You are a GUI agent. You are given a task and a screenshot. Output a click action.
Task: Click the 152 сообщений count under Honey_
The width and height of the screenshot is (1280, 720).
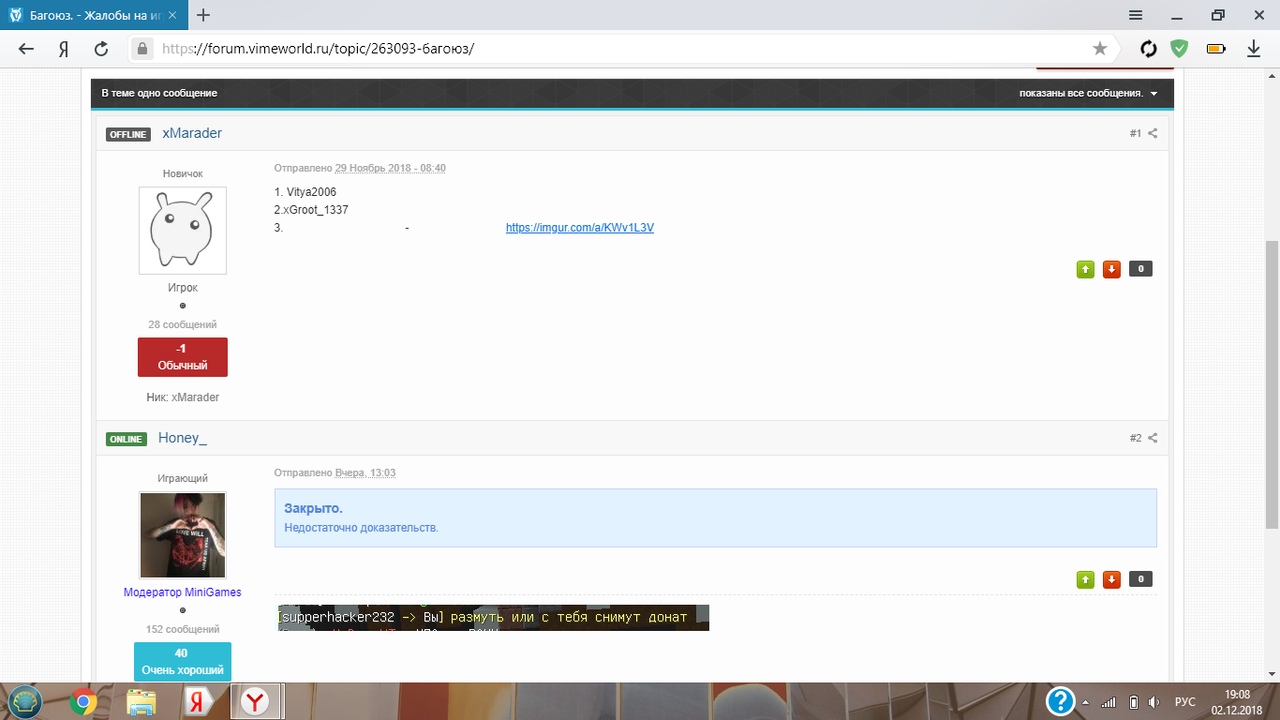[182, 630]
